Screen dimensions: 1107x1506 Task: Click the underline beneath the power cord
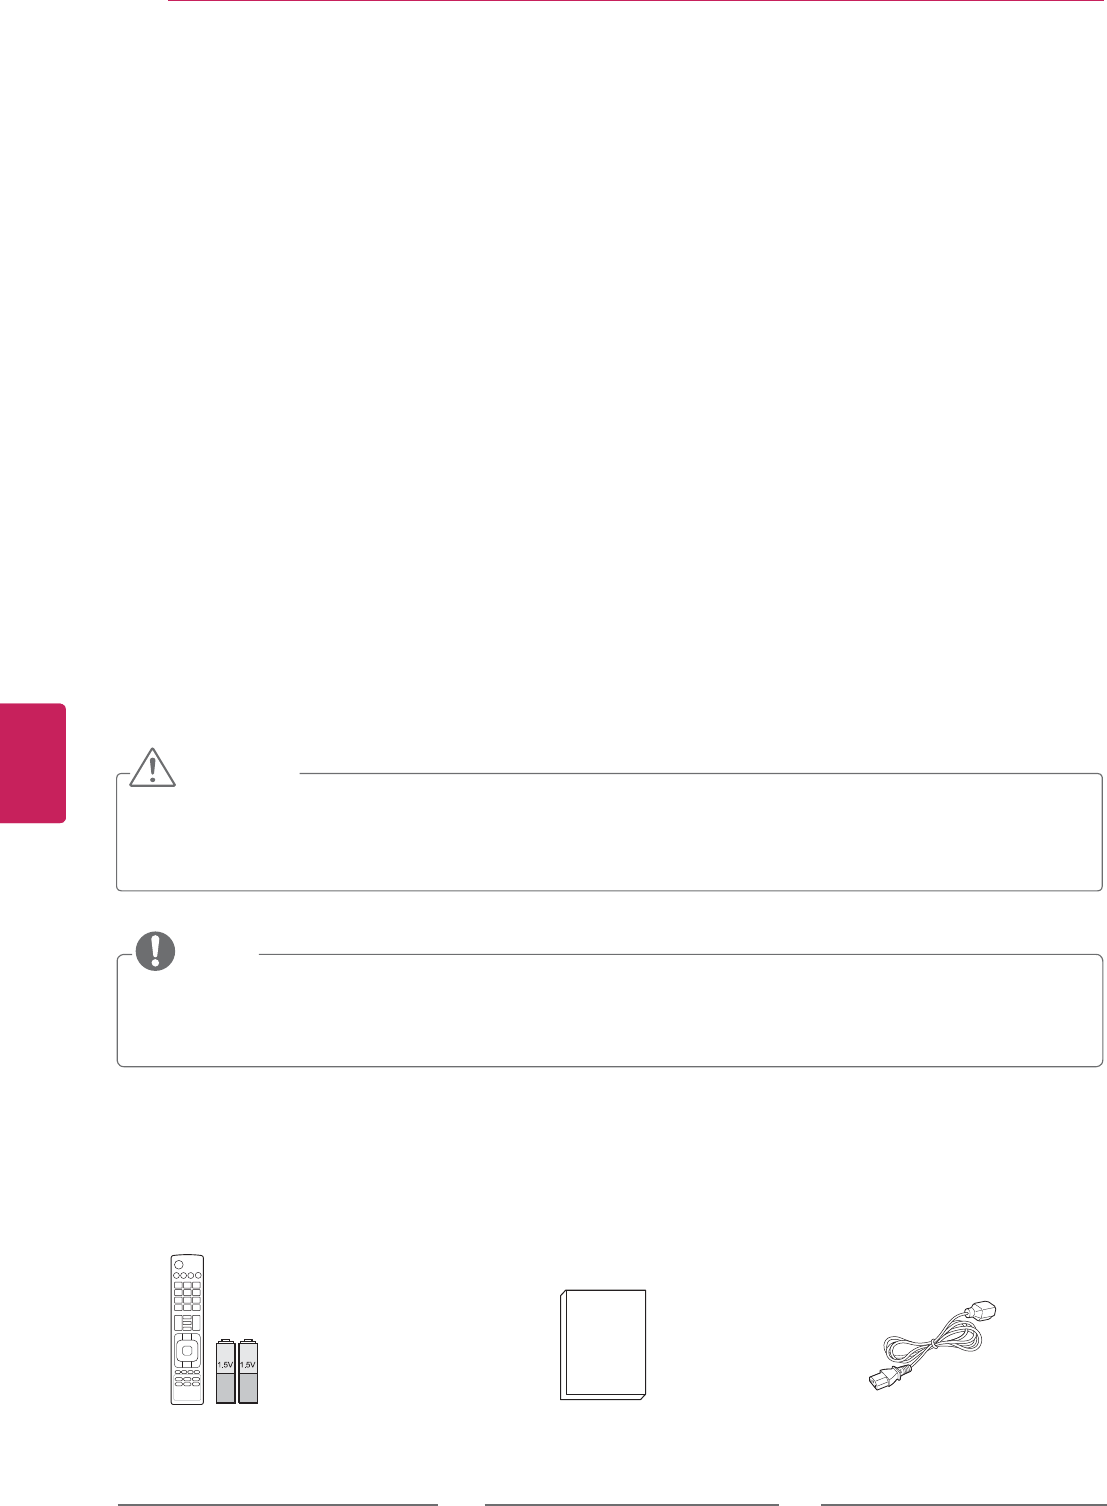(963, 1503)
